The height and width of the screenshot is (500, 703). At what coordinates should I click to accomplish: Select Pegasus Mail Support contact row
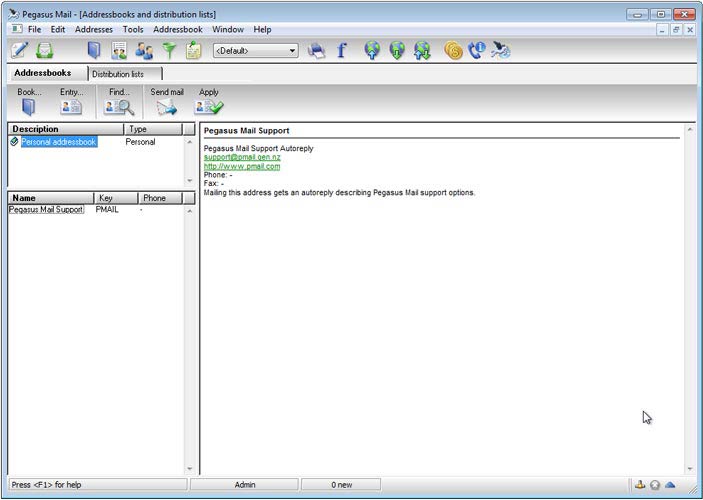coord(47,210)
